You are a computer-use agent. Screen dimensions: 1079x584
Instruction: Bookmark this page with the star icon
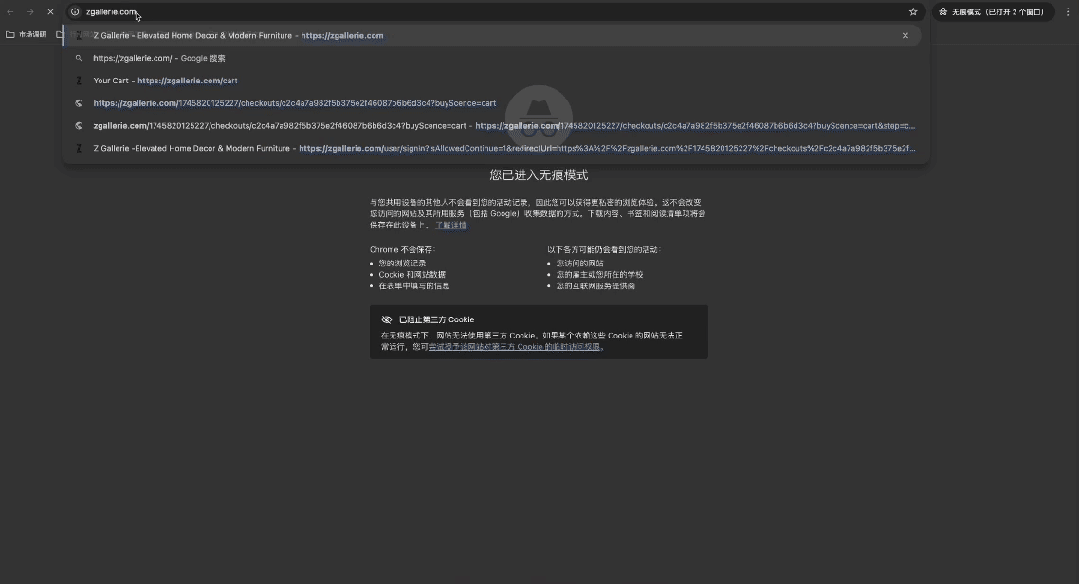(913, 12)
